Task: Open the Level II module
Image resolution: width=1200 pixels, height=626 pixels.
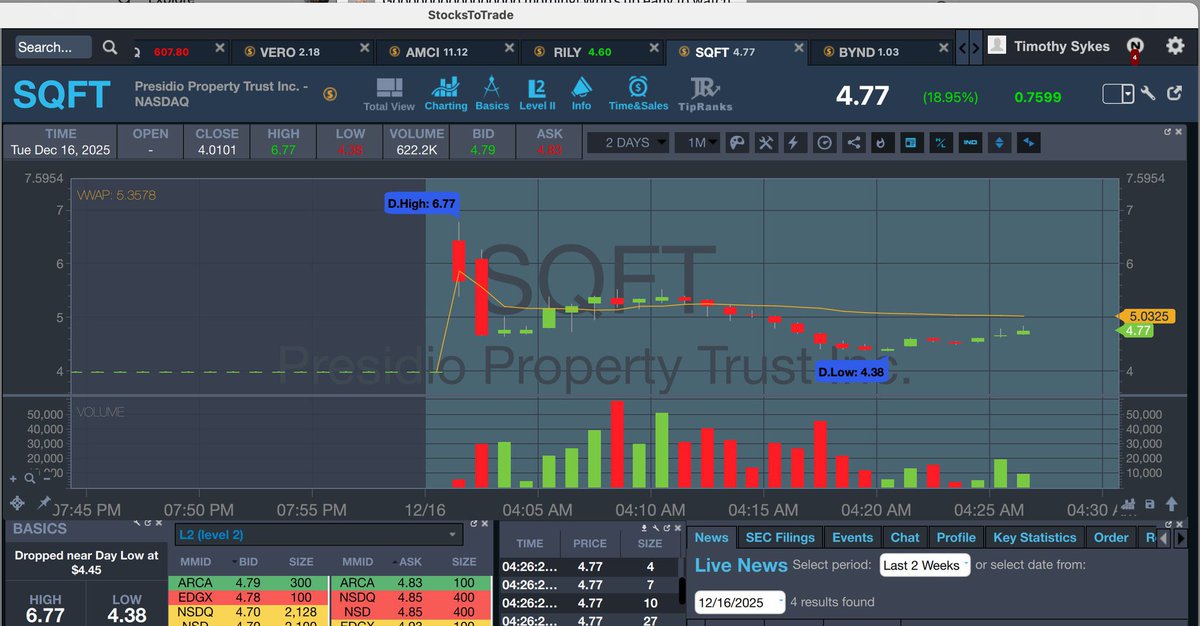Action: pos(537,94)
